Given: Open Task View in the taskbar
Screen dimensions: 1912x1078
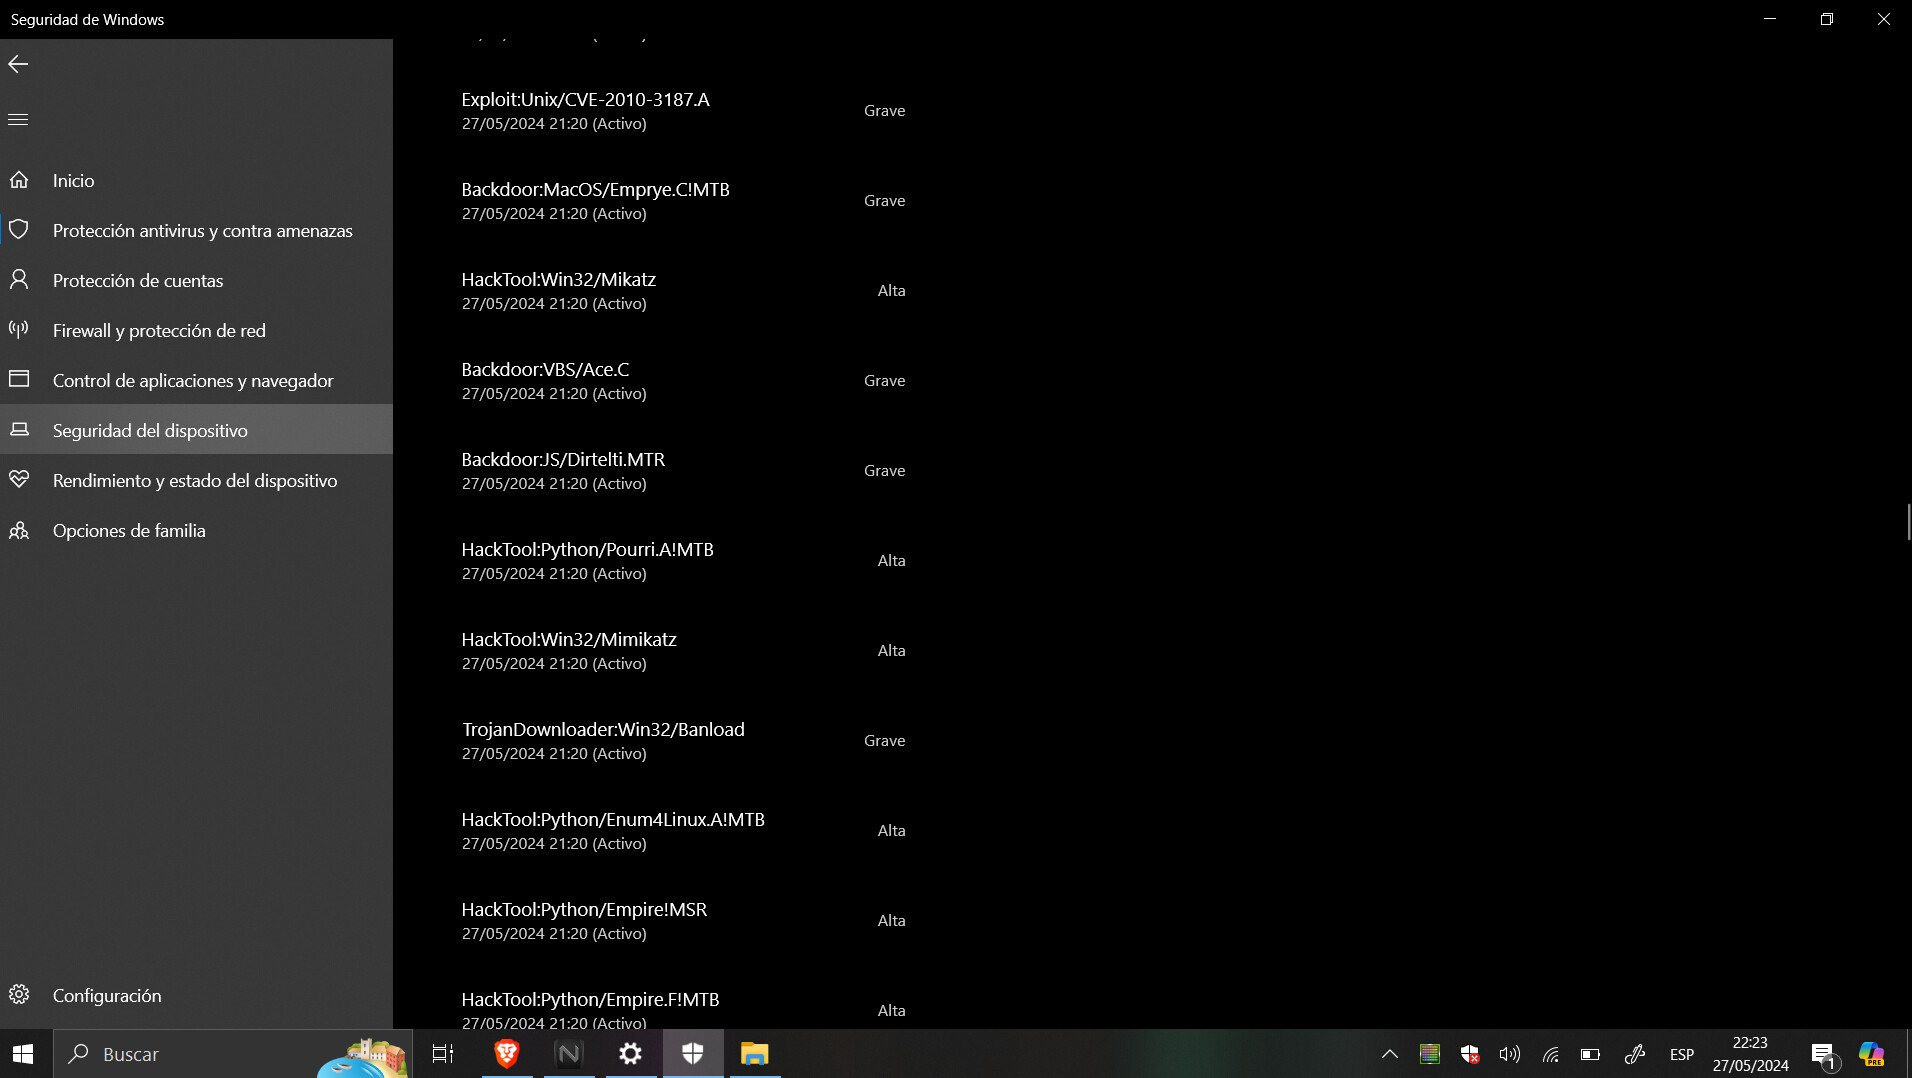Looking at the screenshot, I should pyautogui.click(x=443, y=1054).
